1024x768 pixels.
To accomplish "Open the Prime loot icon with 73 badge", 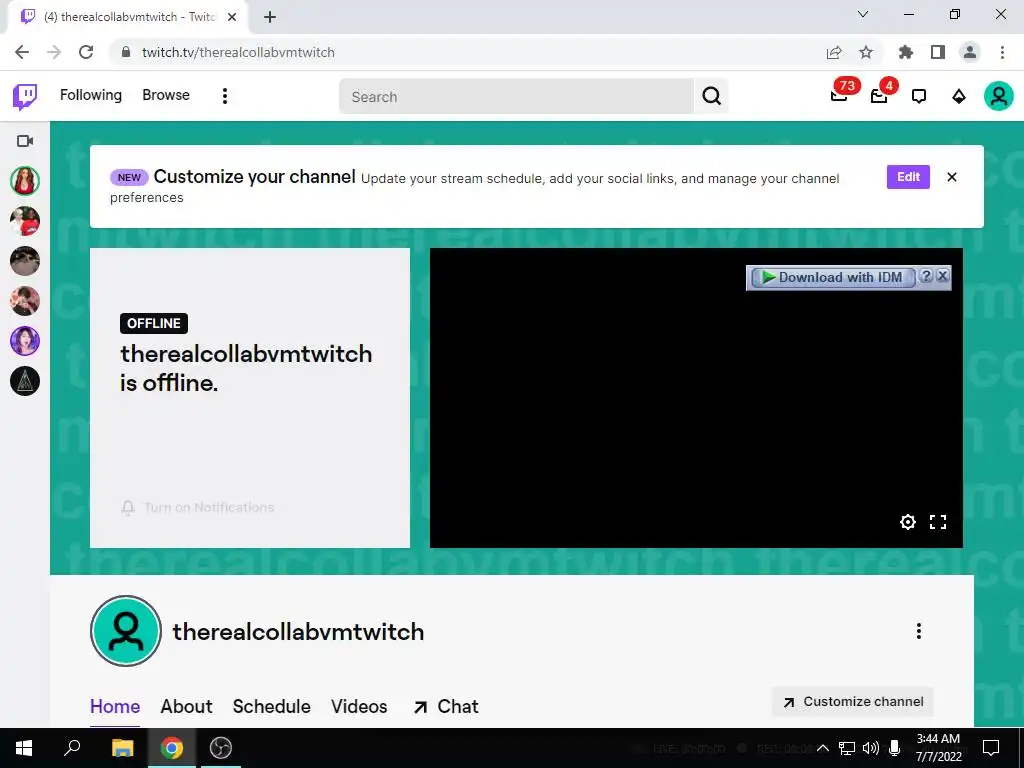I will pos(839,95).
